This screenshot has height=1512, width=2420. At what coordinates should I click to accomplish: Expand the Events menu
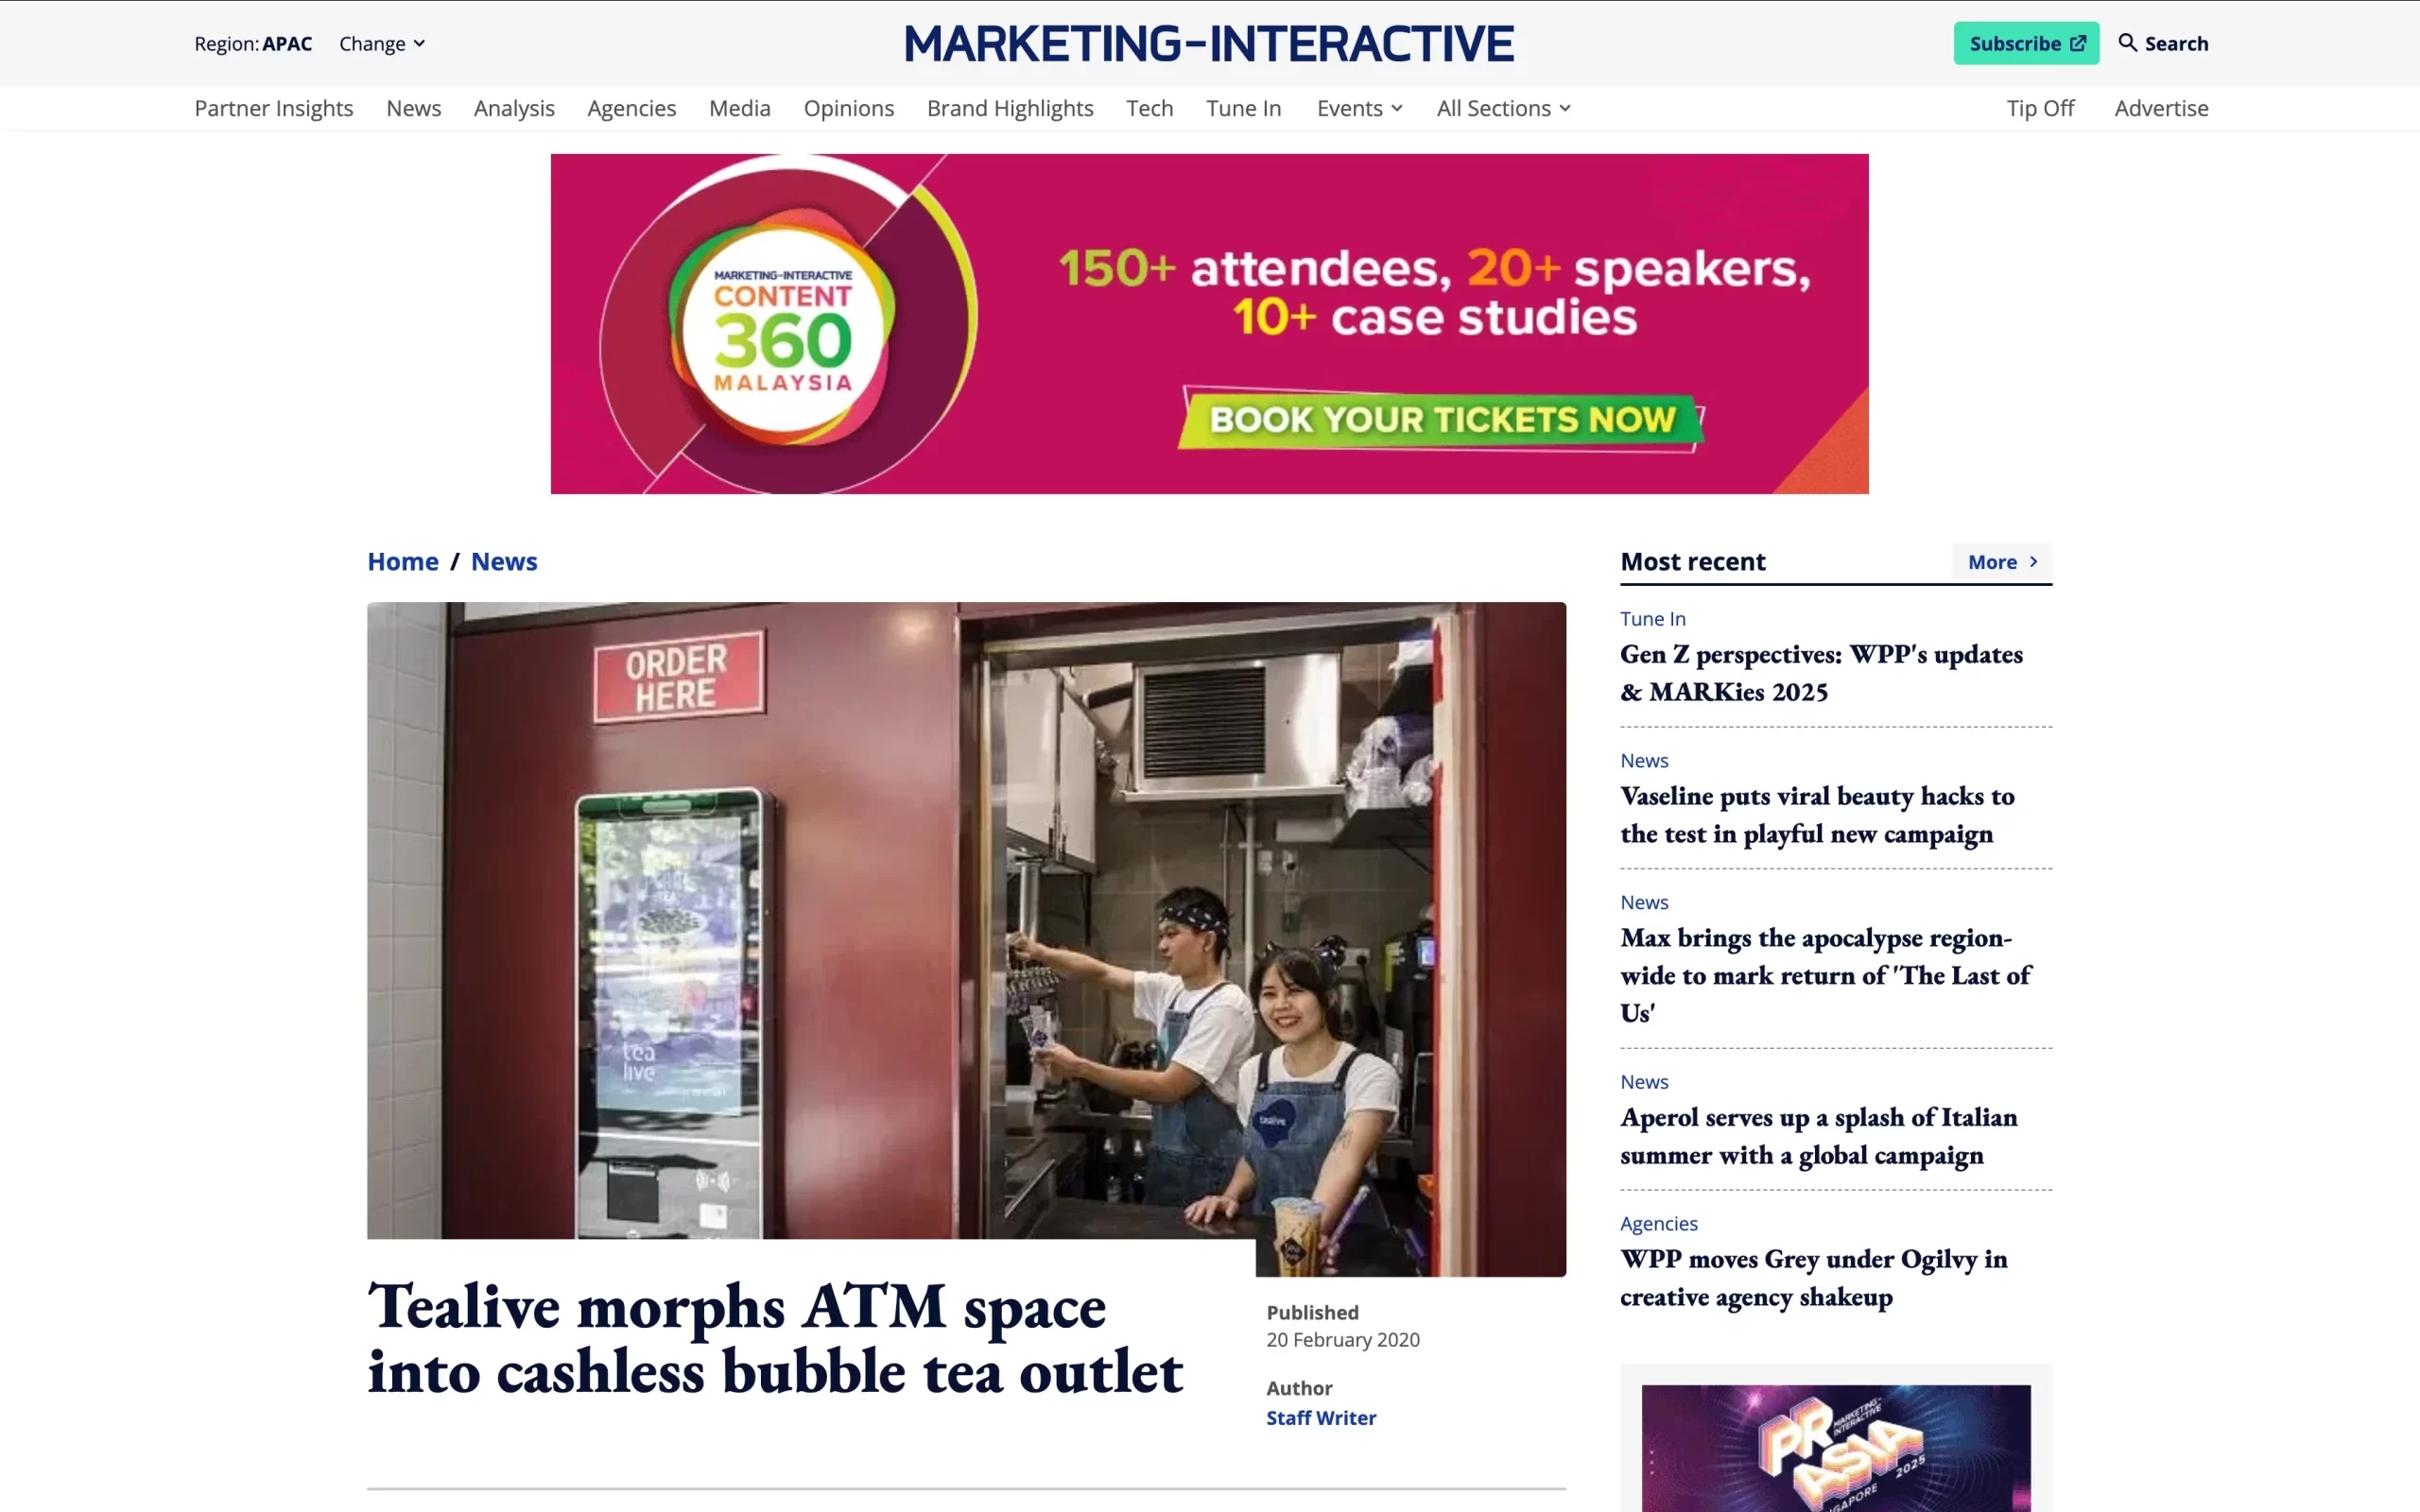[x=1359, y=108]
